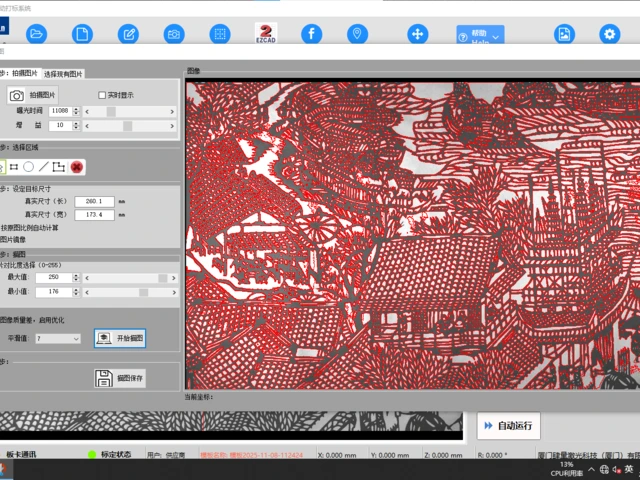Launch EZCAD2 from the toolbar
The image size is (640, 480).
click(x=266, y=33)
